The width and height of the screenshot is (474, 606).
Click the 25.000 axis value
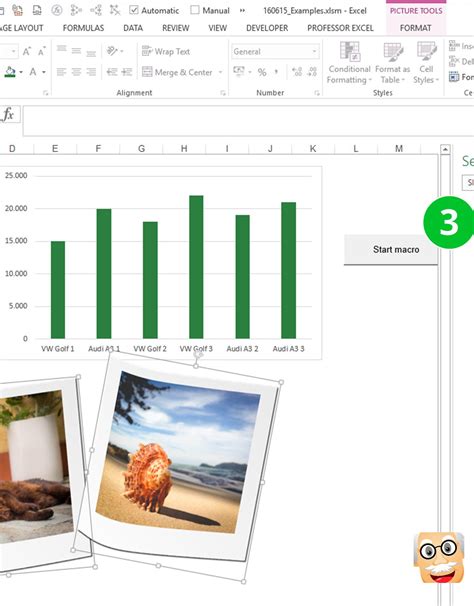pos(16,175)
